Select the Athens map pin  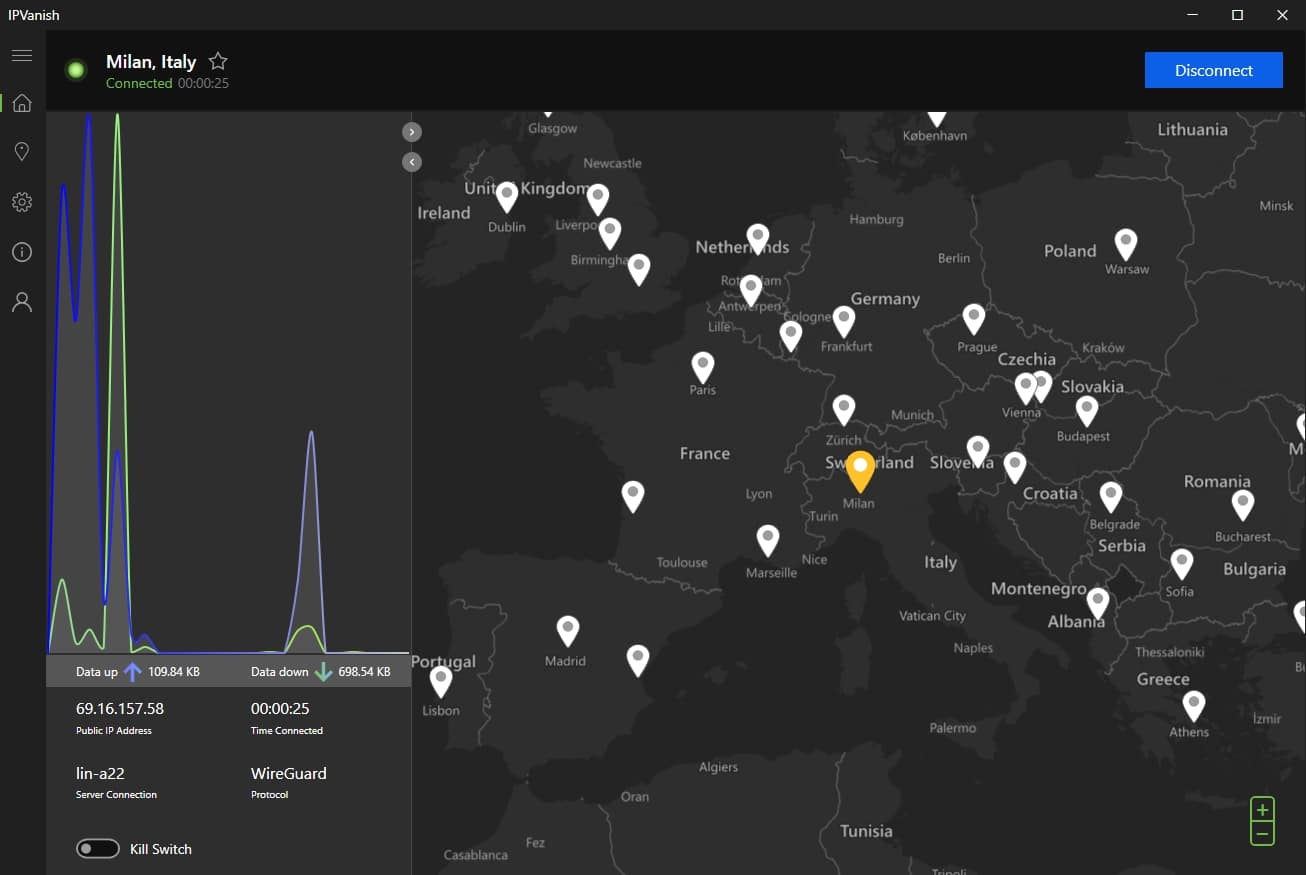1194,706
